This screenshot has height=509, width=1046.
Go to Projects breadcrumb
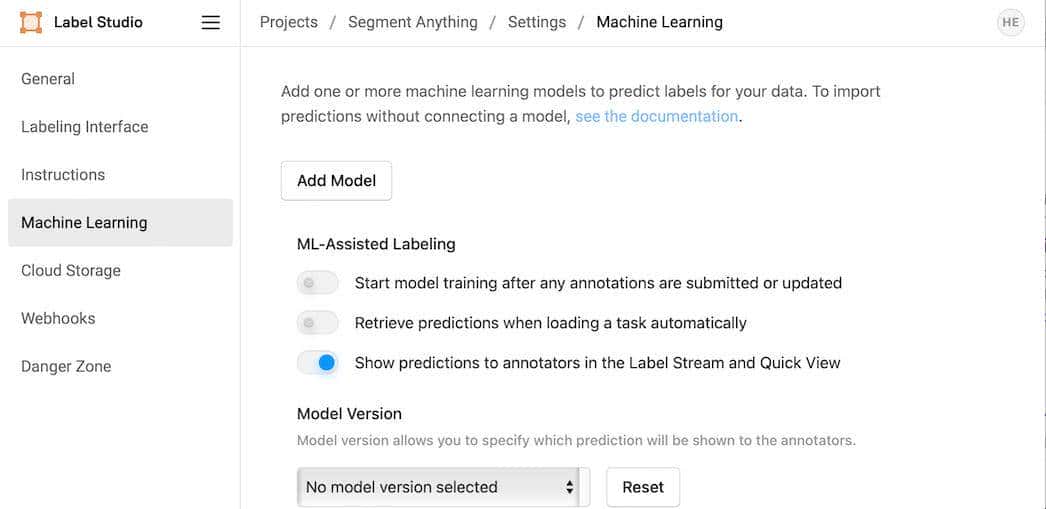(289, 22)
